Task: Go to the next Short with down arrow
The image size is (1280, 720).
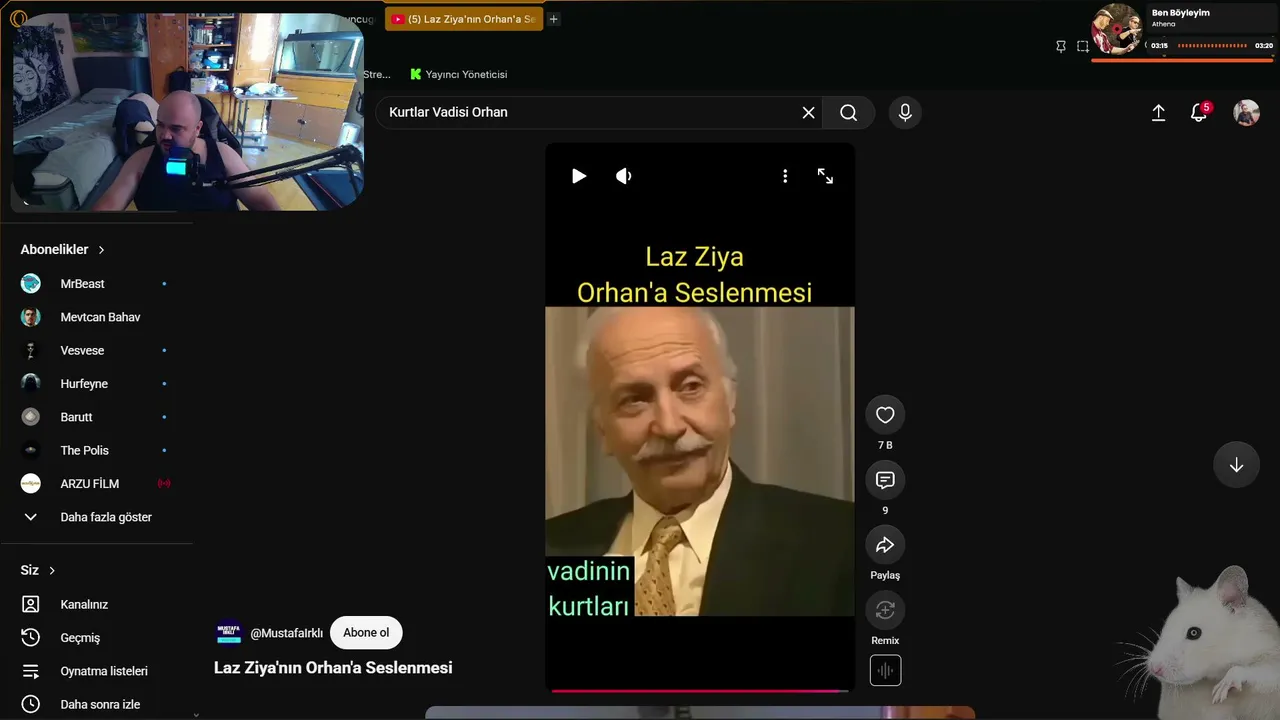Action: pyautogui.click(x=1236, y=465)
